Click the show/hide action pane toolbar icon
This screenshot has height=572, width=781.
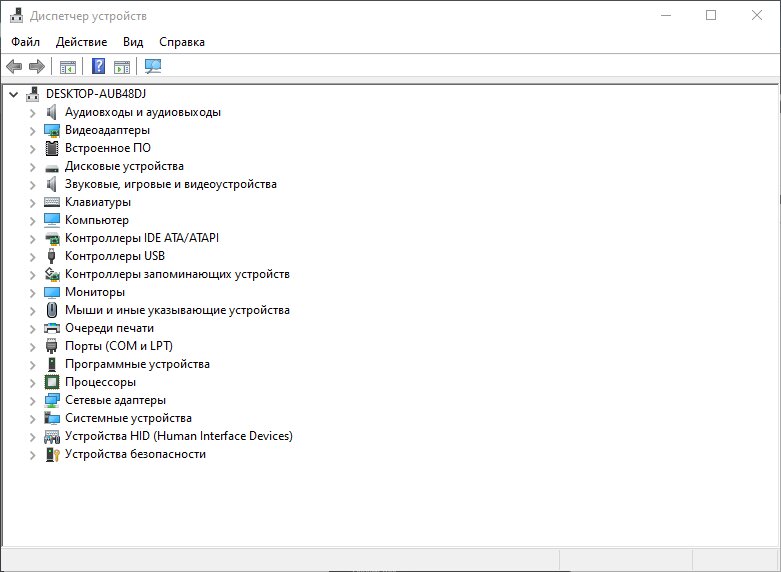pos(122,67)
